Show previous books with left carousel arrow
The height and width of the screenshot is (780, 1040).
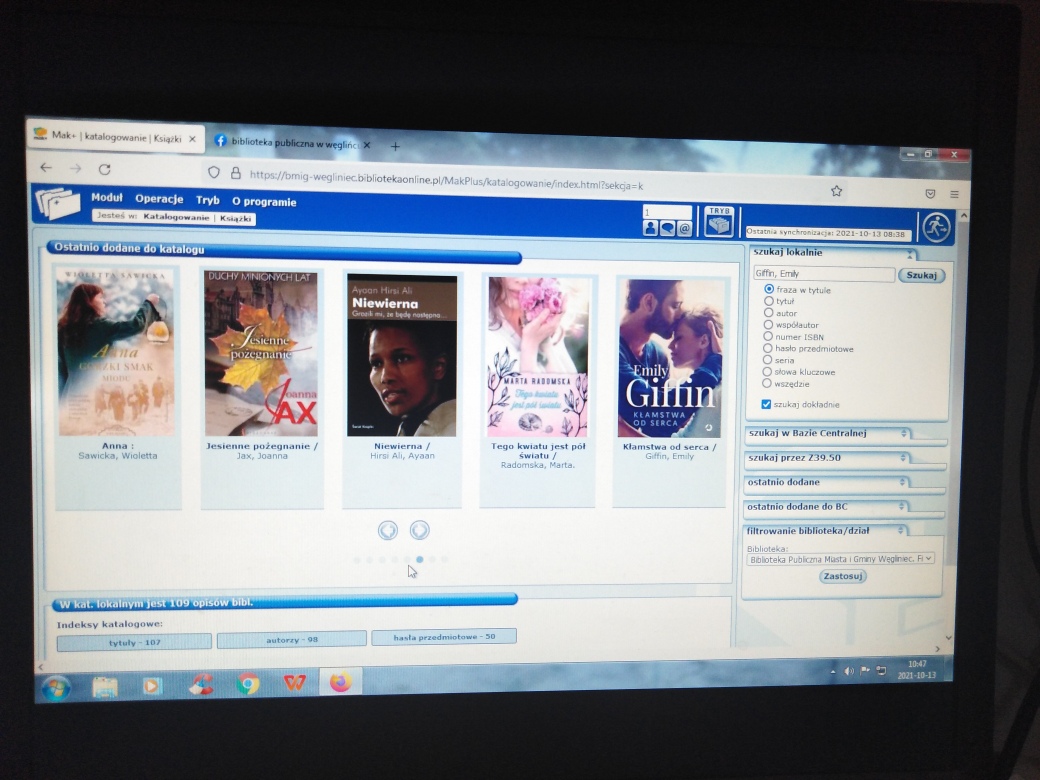tap(388, 530)
